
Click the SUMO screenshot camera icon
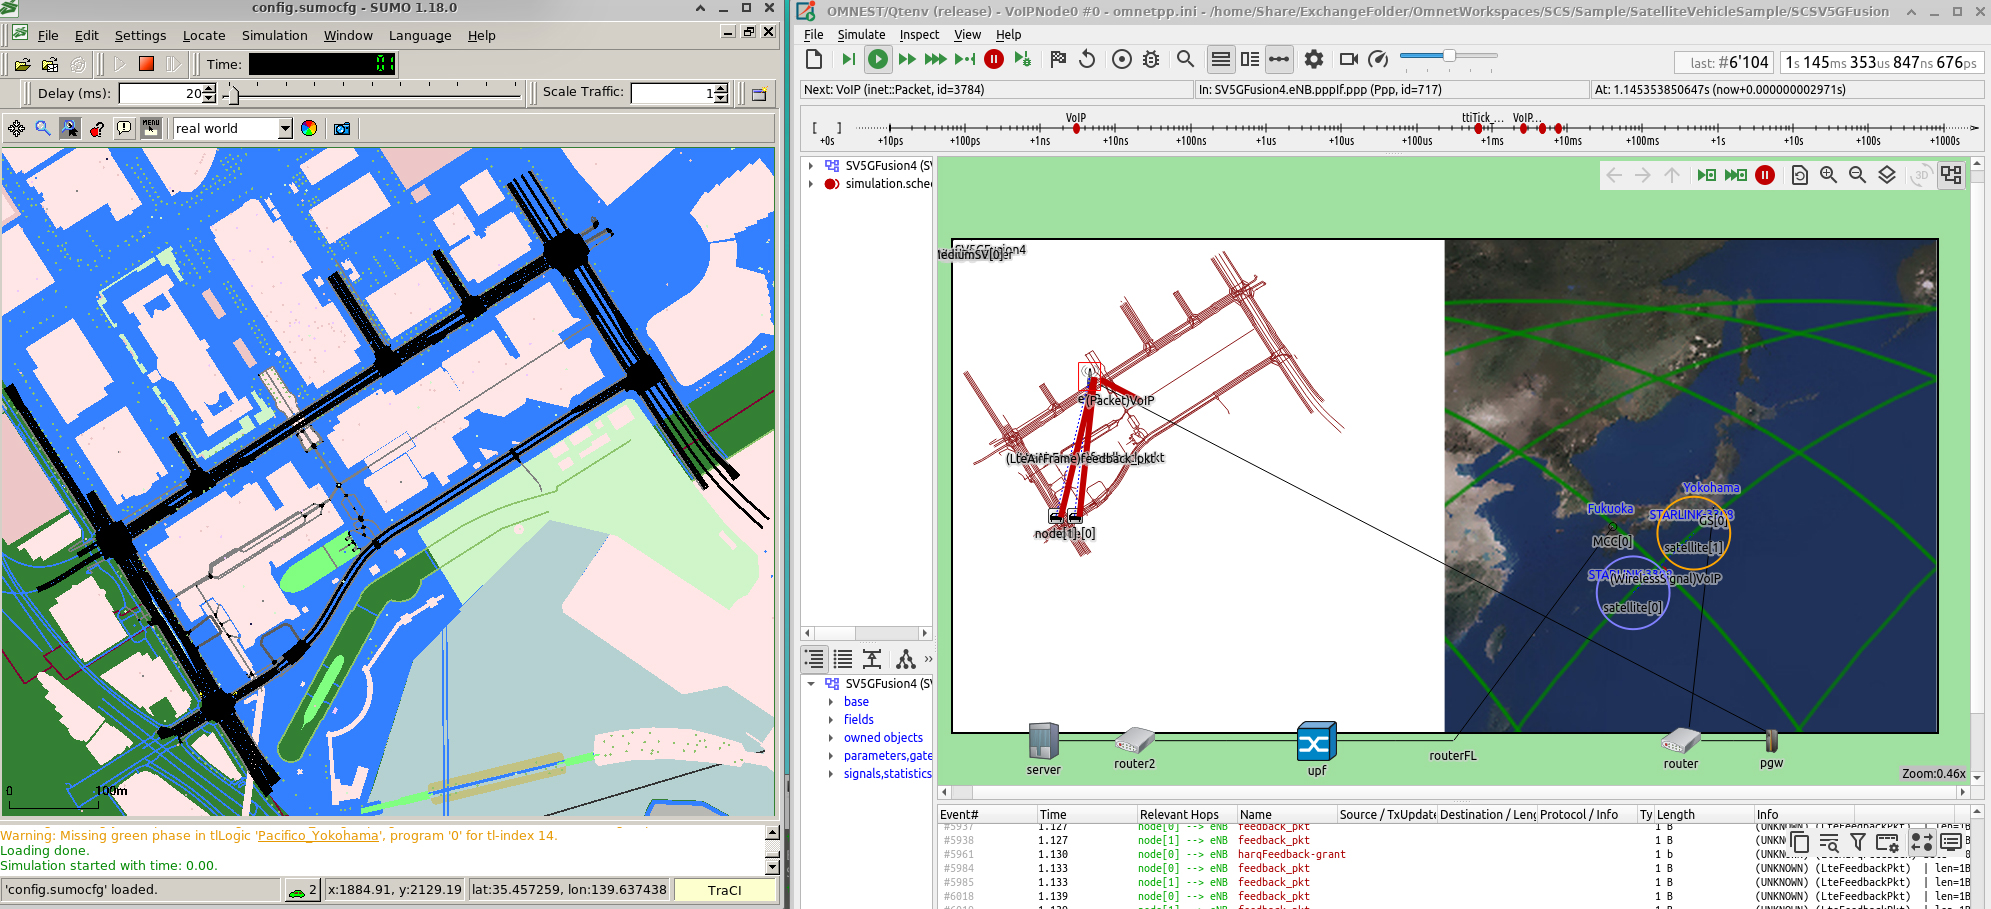(342, 129)
